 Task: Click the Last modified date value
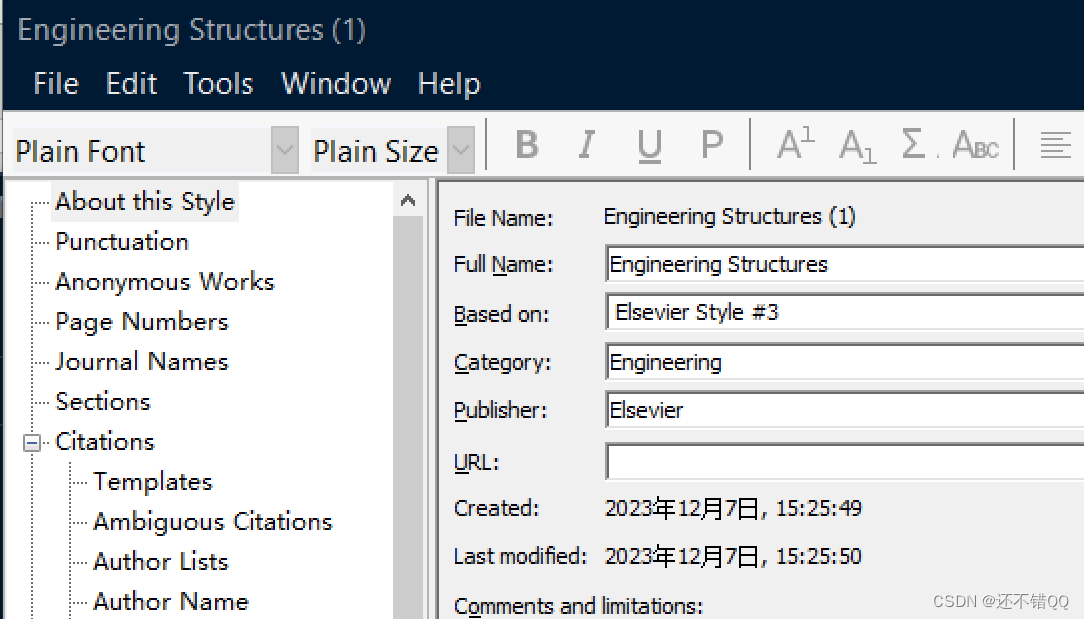[x=733, y=556]
